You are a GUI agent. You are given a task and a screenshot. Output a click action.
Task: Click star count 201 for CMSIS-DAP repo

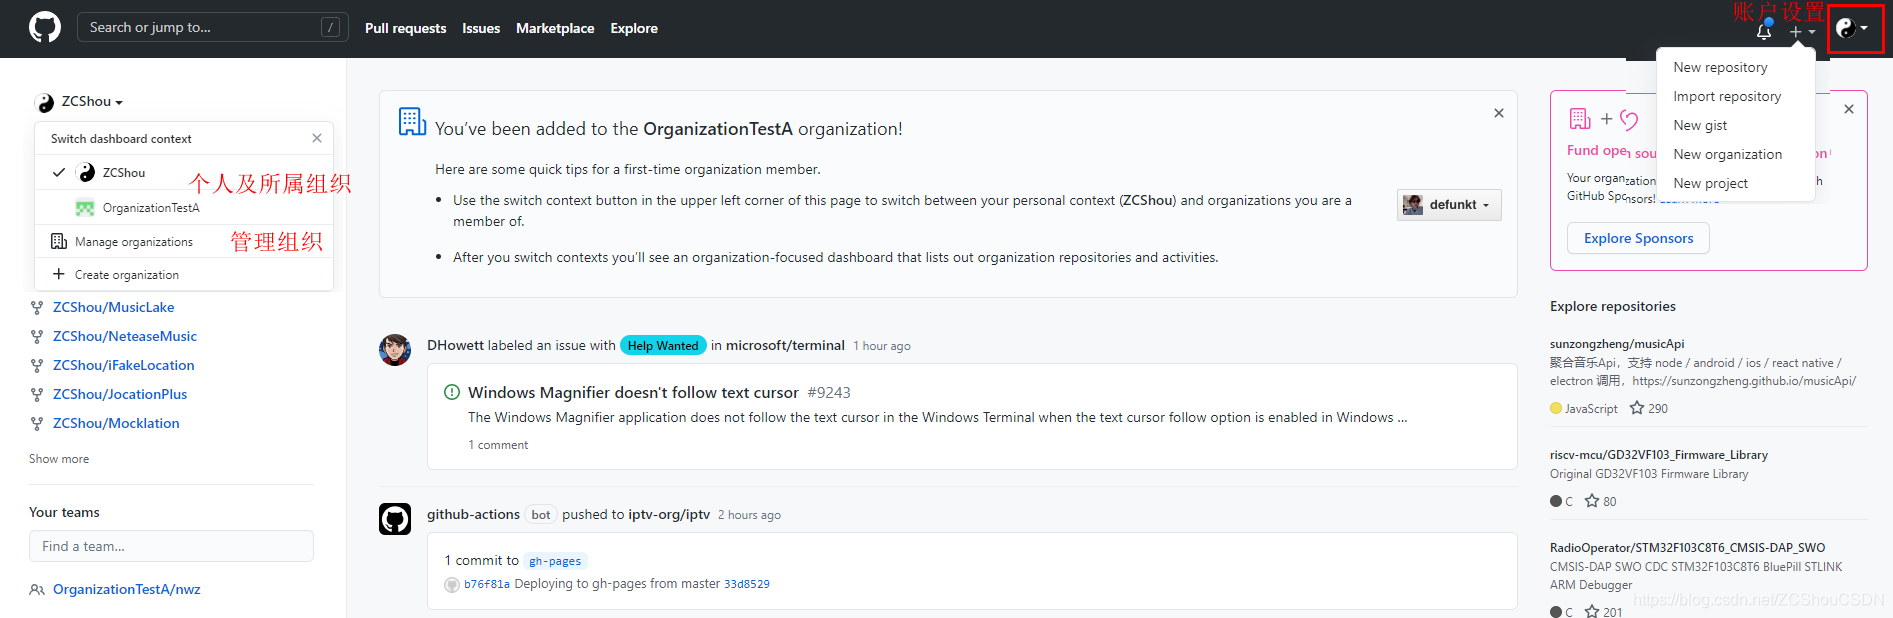tap(1603, 611)
